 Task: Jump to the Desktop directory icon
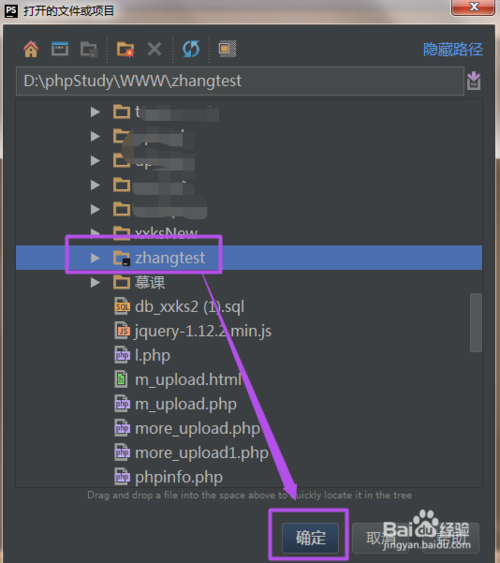point(60,49)
